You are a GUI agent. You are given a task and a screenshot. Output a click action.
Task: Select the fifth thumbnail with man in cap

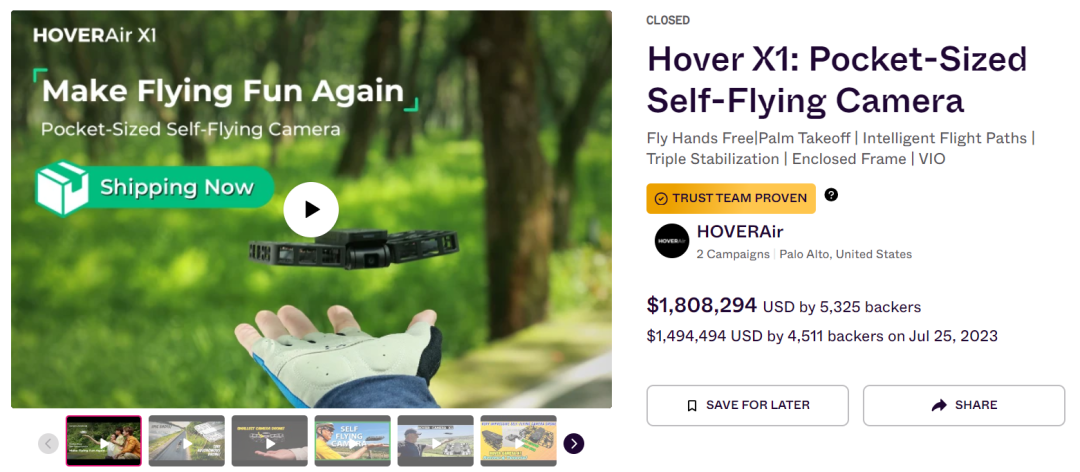click(x=435, y=441)
